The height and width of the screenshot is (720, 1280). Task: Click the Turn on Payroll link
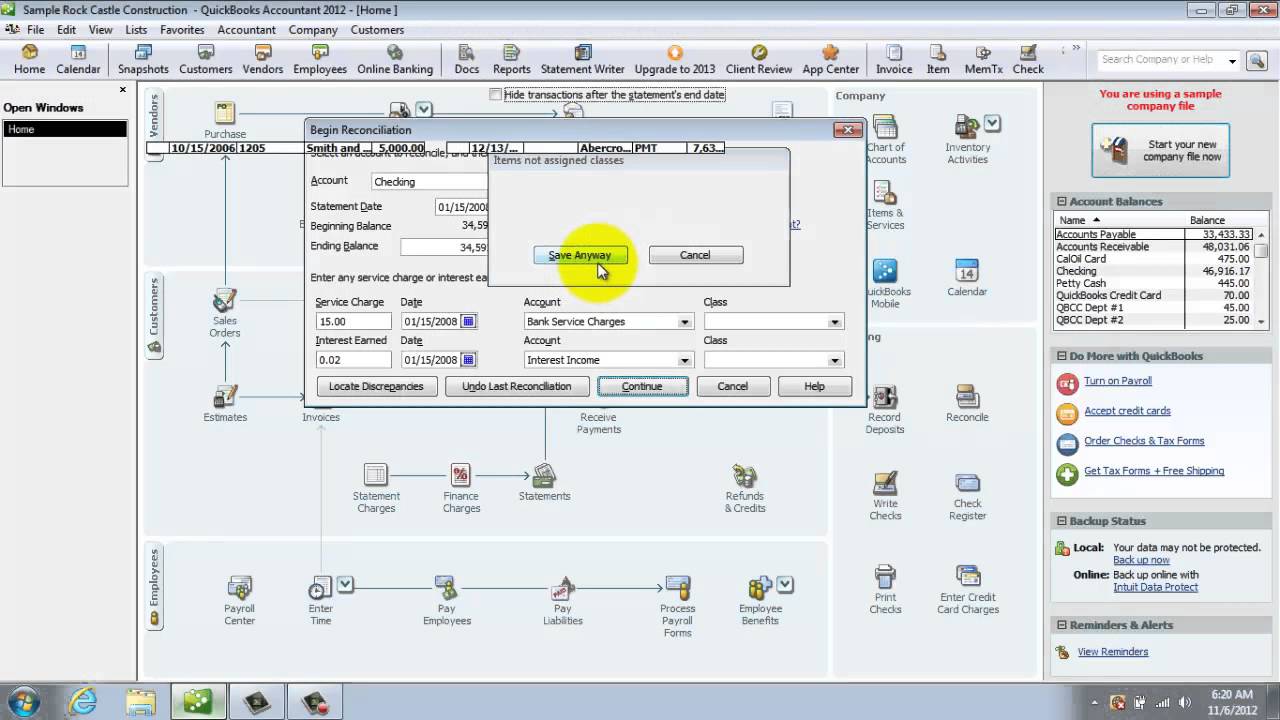(x=1118, y=381)
